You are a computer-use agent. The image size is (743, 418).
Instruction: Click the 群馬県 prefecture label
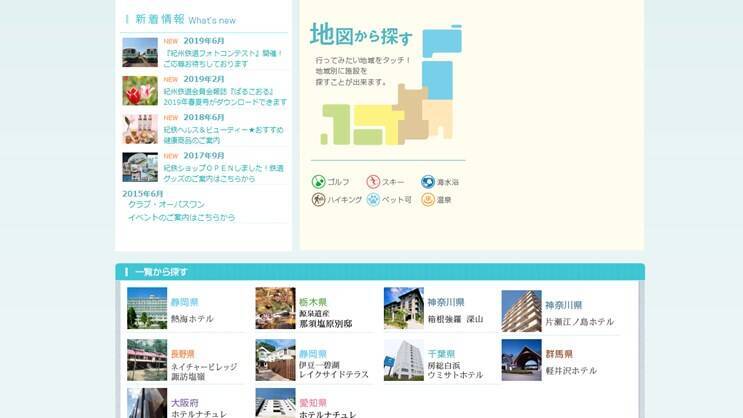coord(559,354)
